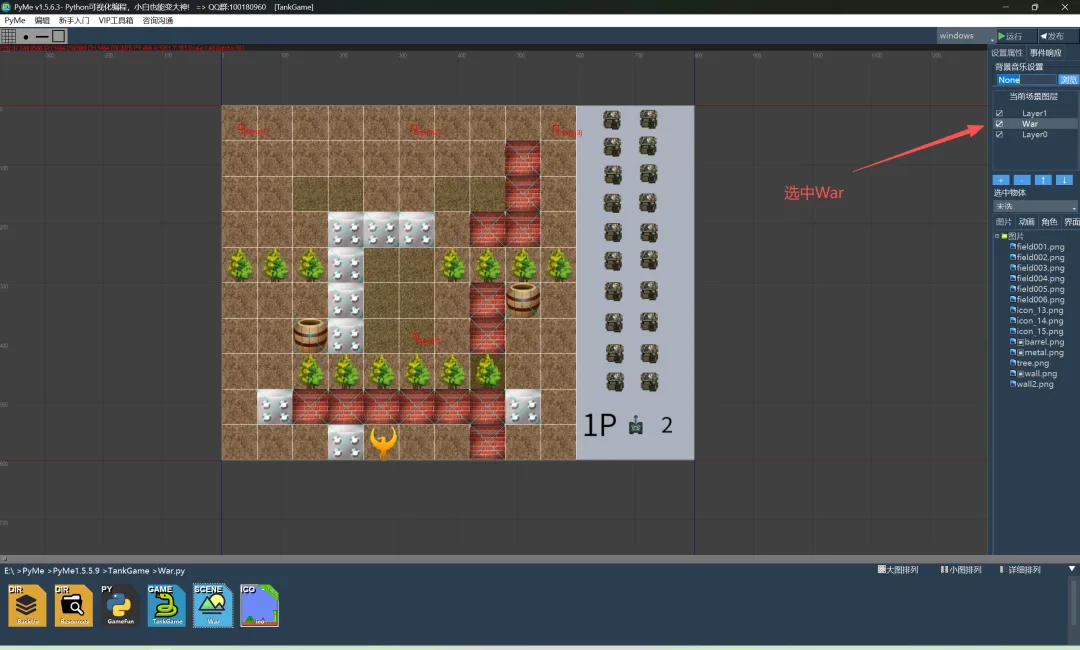Viewport: 1080px width, 650px height.
Task: Open the 新手入门 menu
Action: click(74, 21)
